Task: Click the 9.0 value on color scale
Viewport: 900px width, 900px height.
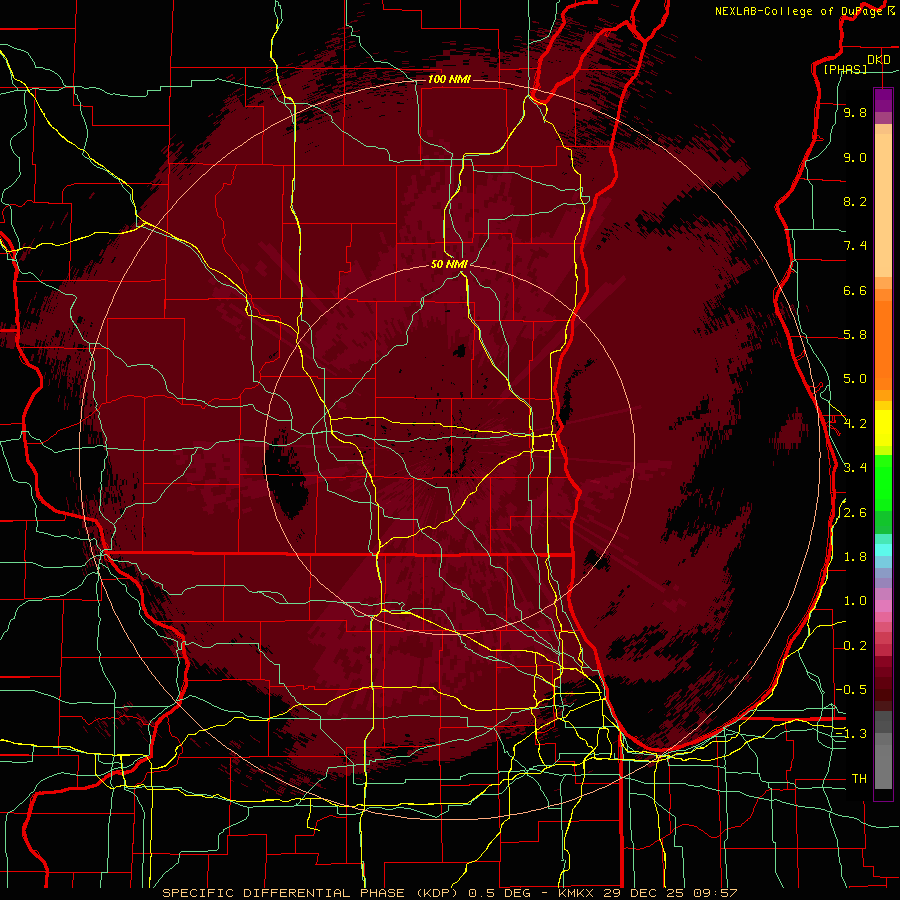Action: coord(855,157)
